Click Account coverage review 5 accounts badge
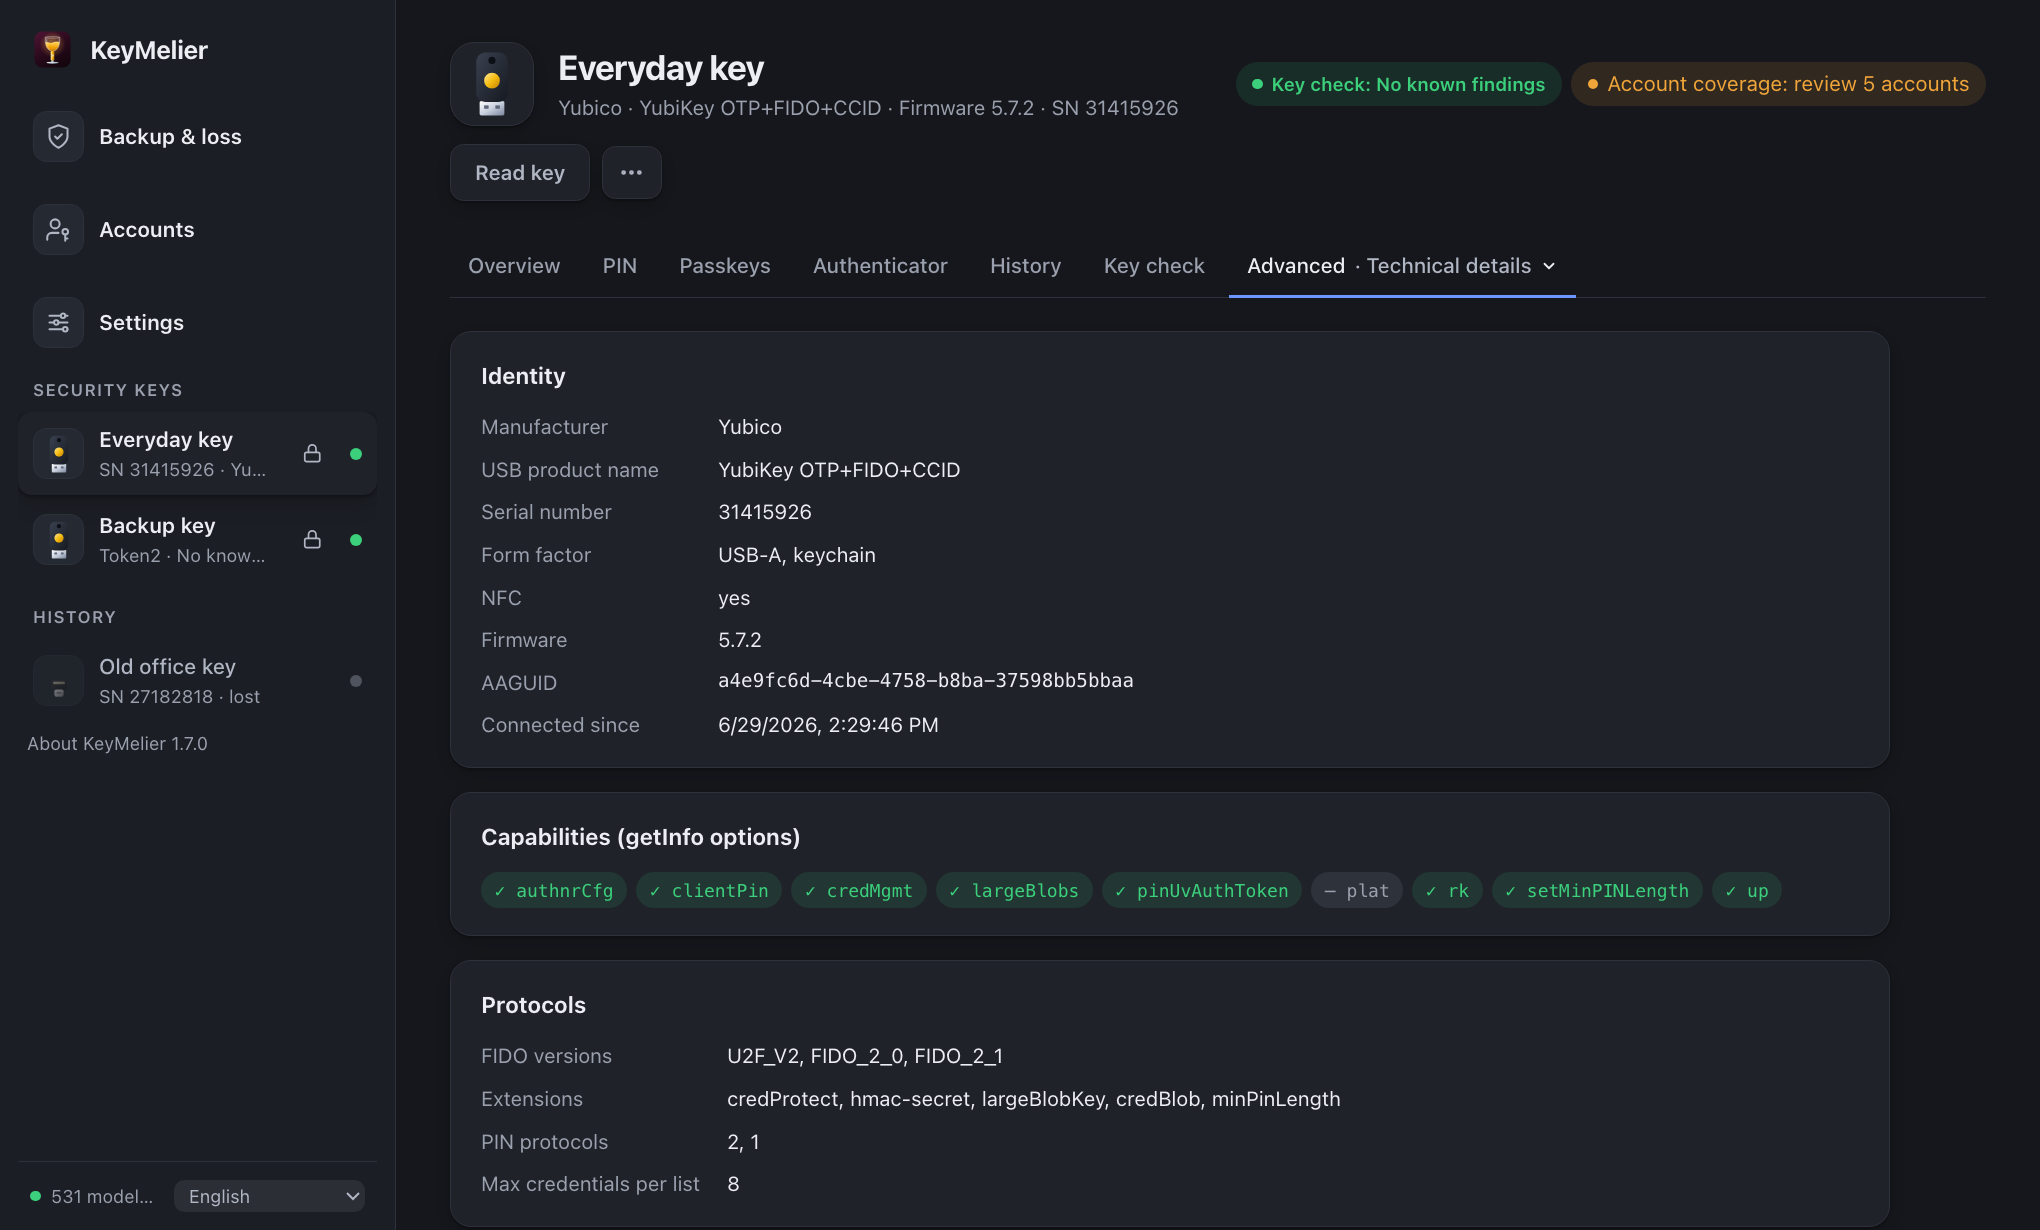This screenshot has width=2040, height=1230. [x=1778, y=84]
